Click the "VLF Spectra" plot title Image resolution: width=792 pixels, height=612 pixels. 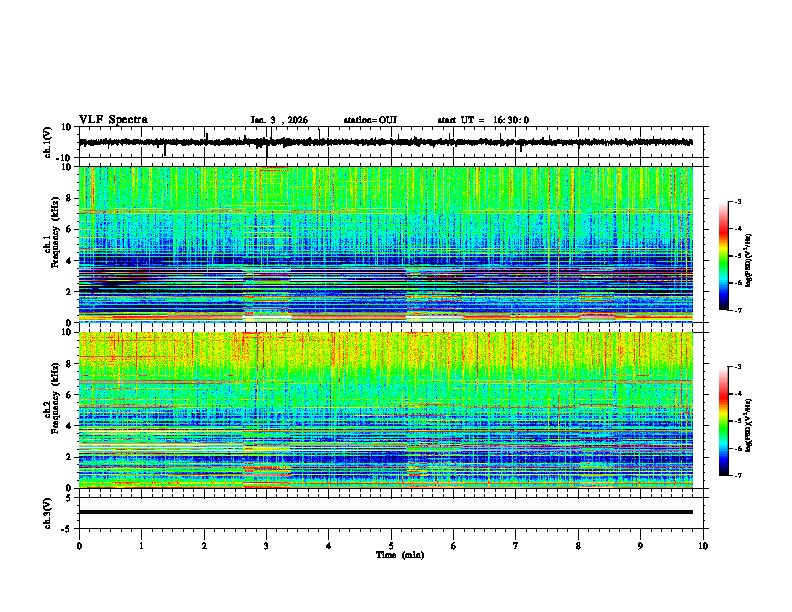pyautogui.click(x=113, y=120)
